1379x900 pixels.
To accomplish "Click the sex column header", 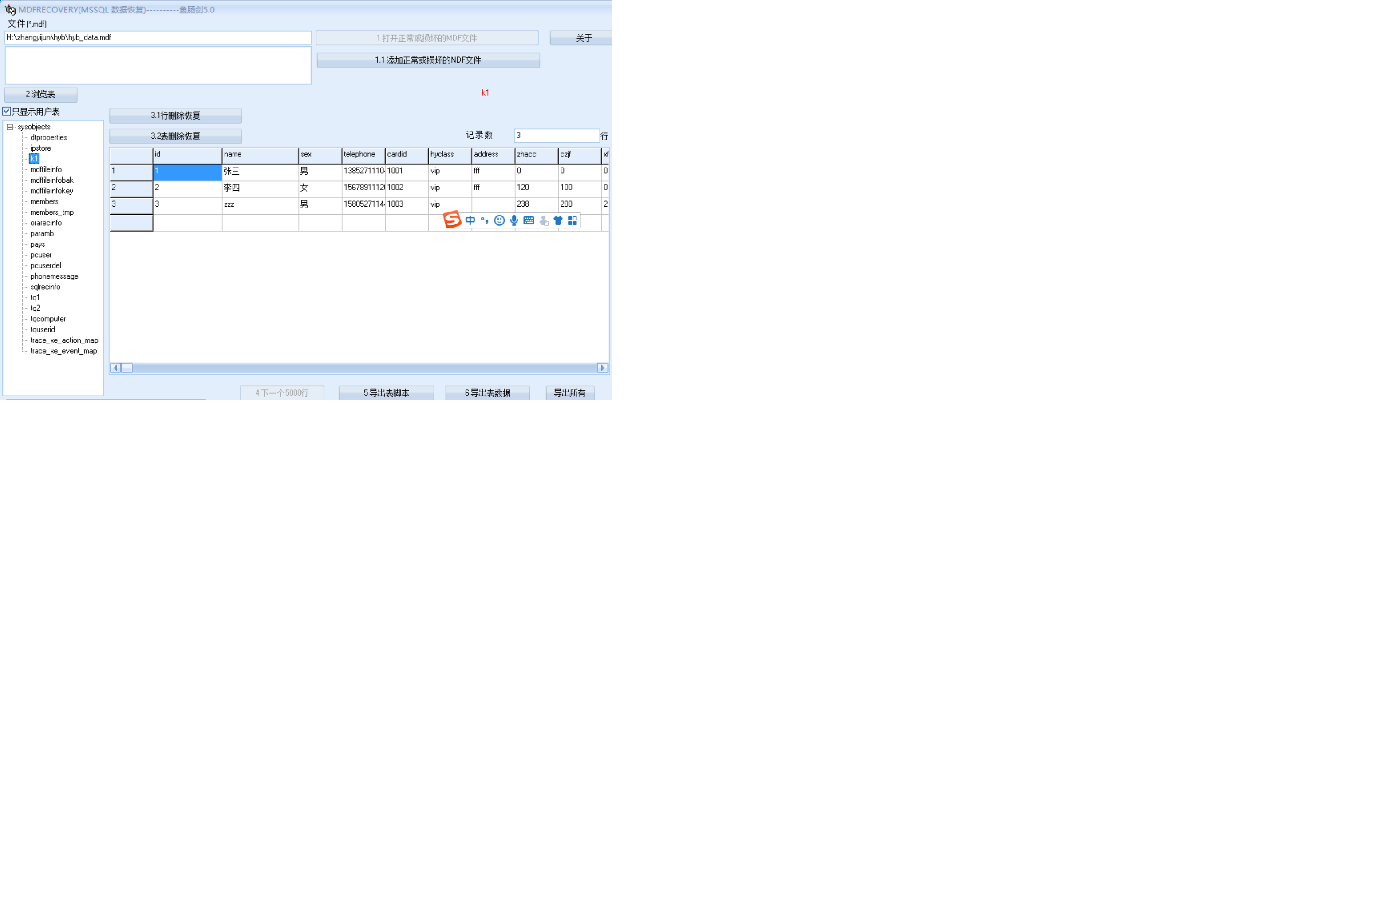I will pyautogui.click(x=320, y=155).
